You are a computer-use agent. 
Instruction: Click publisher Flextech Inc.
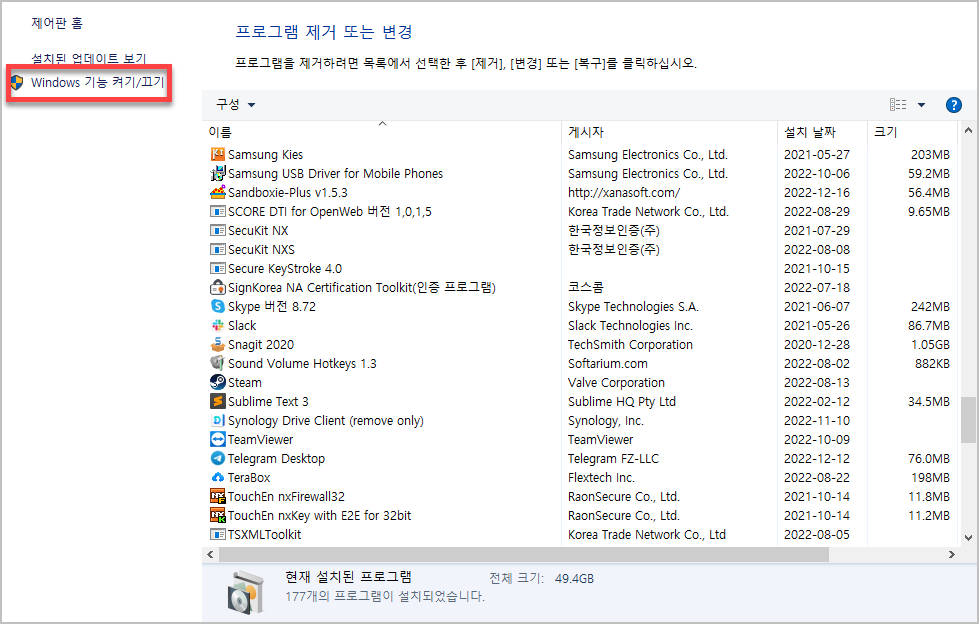click(x=601, y=477)
